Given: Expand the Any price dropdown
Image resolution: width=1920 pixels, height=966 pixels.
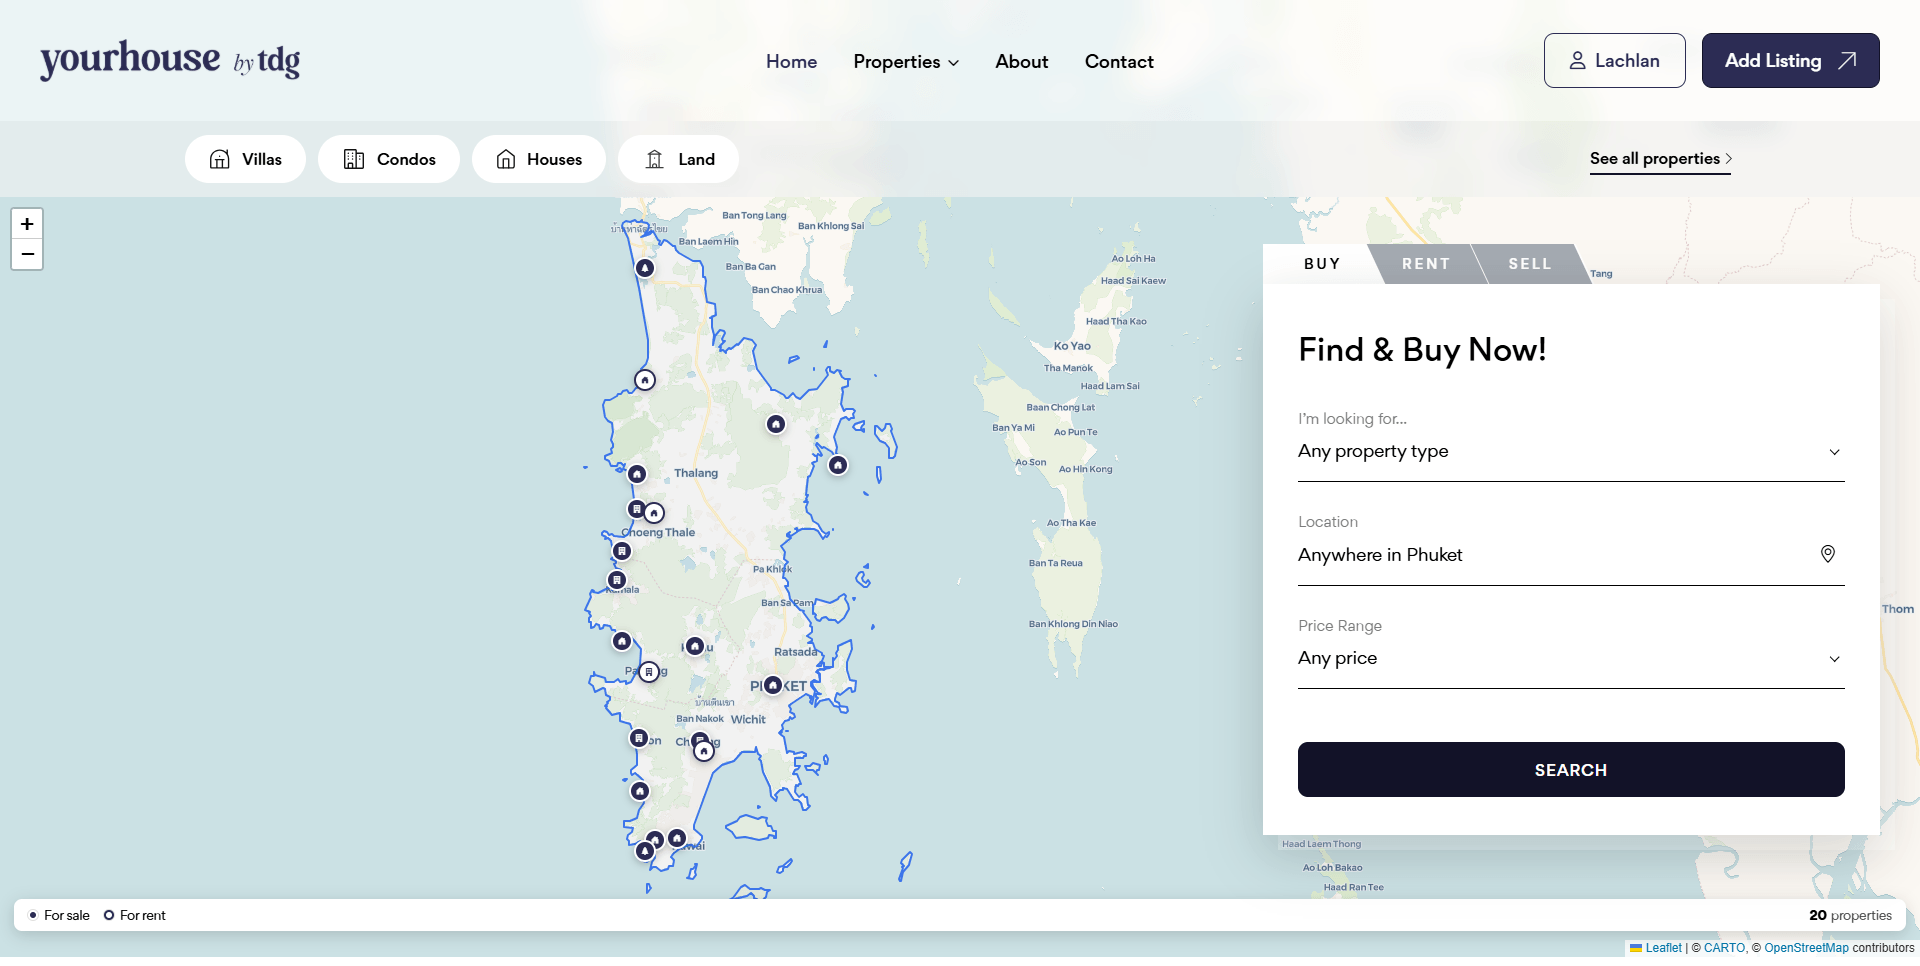Looking at the screenshot, I should (x=1571, y=658).
